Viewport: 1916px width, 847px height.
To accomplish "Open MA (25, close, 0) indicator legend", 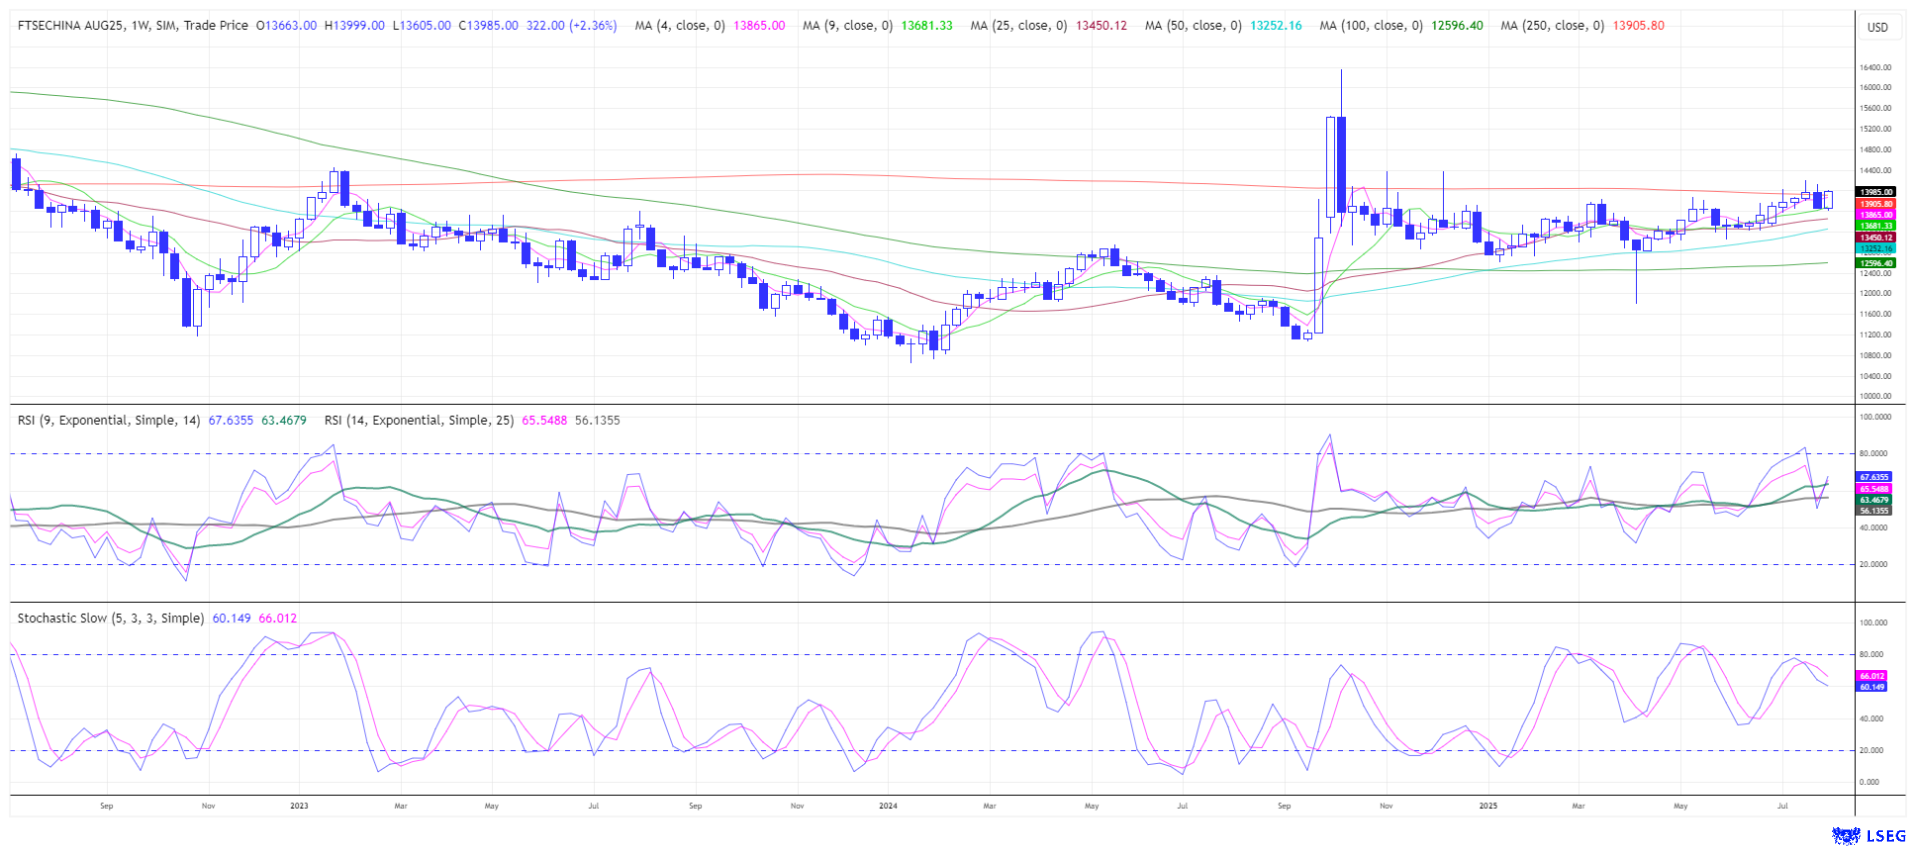I will [x=1018, y=26].
